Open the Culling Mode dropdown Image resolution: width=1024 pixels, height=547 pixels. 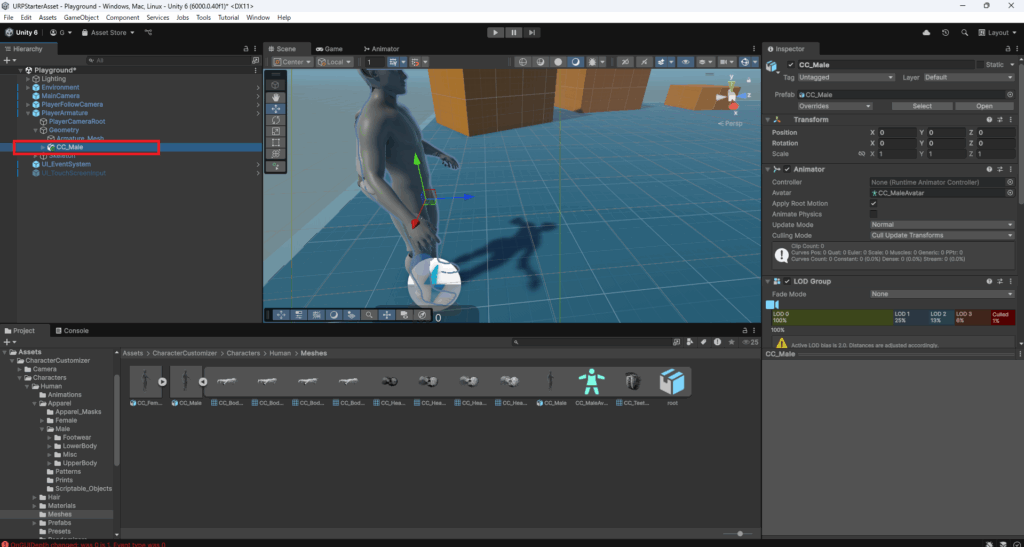point(942,235)
